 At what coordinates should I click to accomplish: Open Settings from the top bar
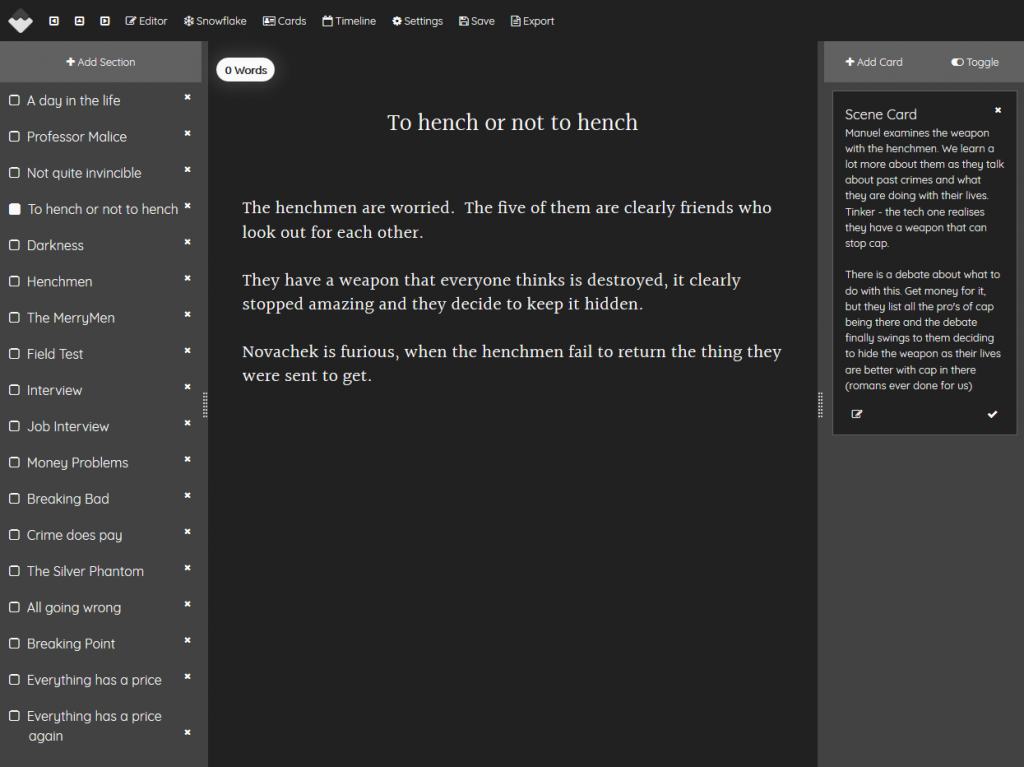(417, 21)
